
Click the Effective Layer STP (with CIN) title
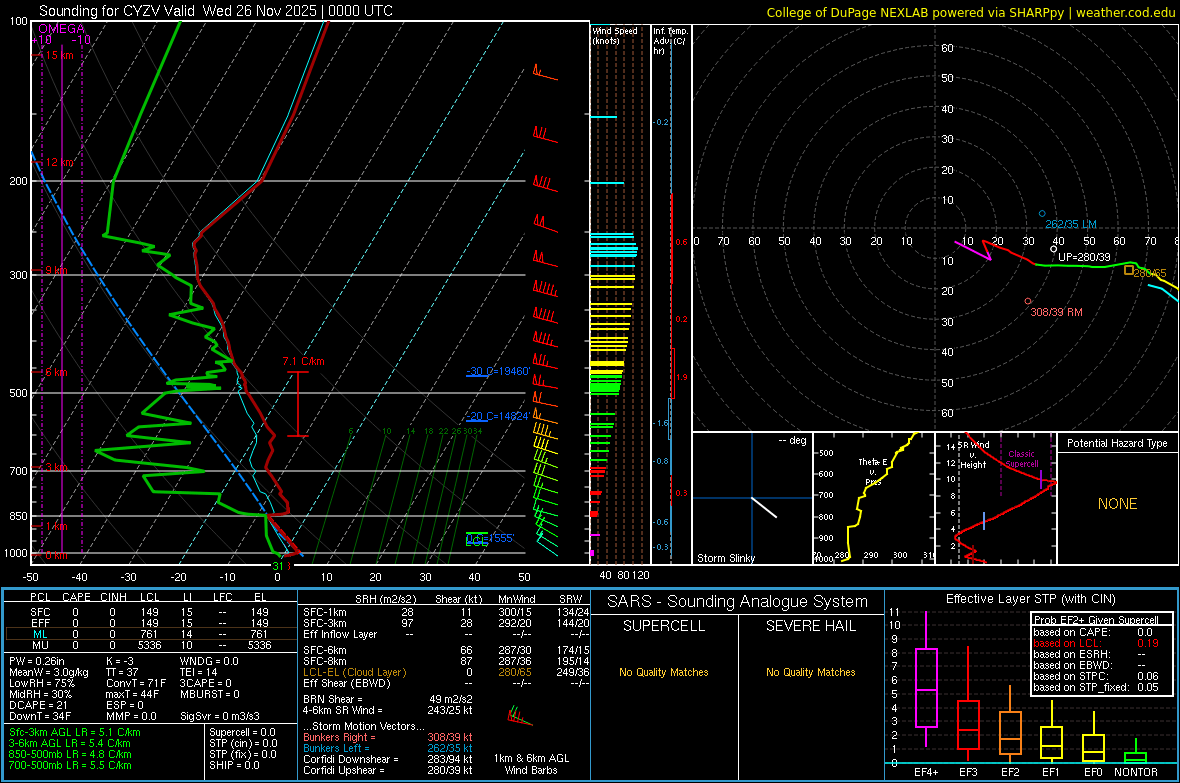[x=1030, y=599]
